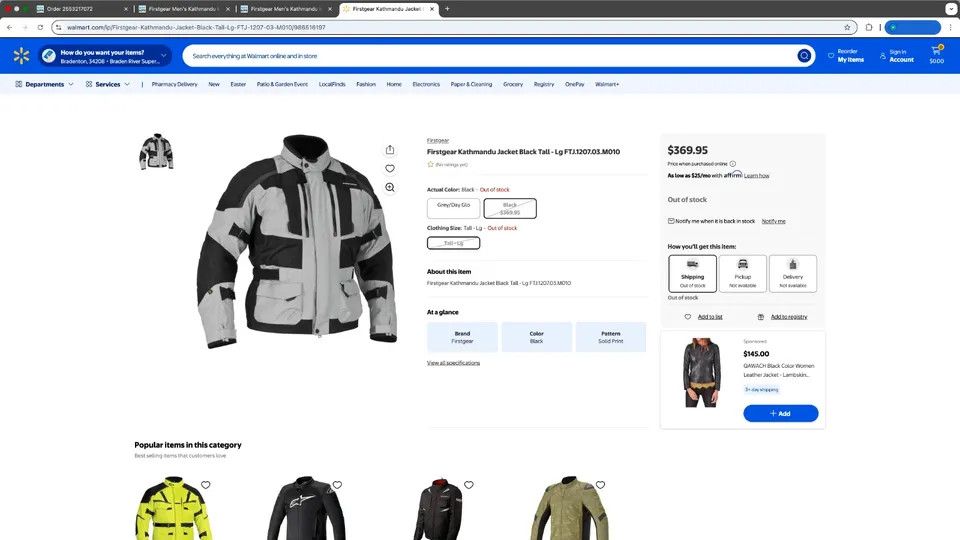Open the browser extensions puzzle icon
960x540 pixels.
(869, 28)
